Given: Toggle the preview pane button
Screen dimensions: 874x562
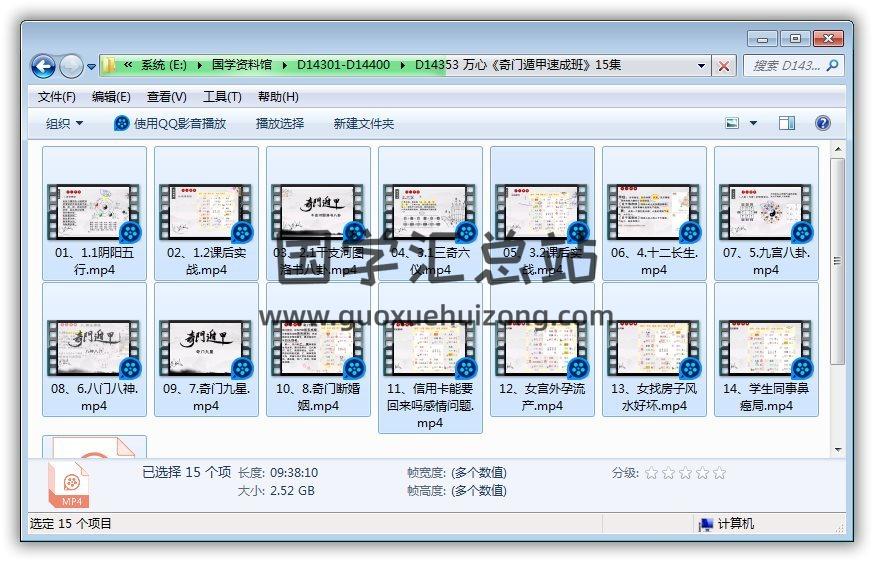Looking at the screenshot, I should click(x=787, y=123).
